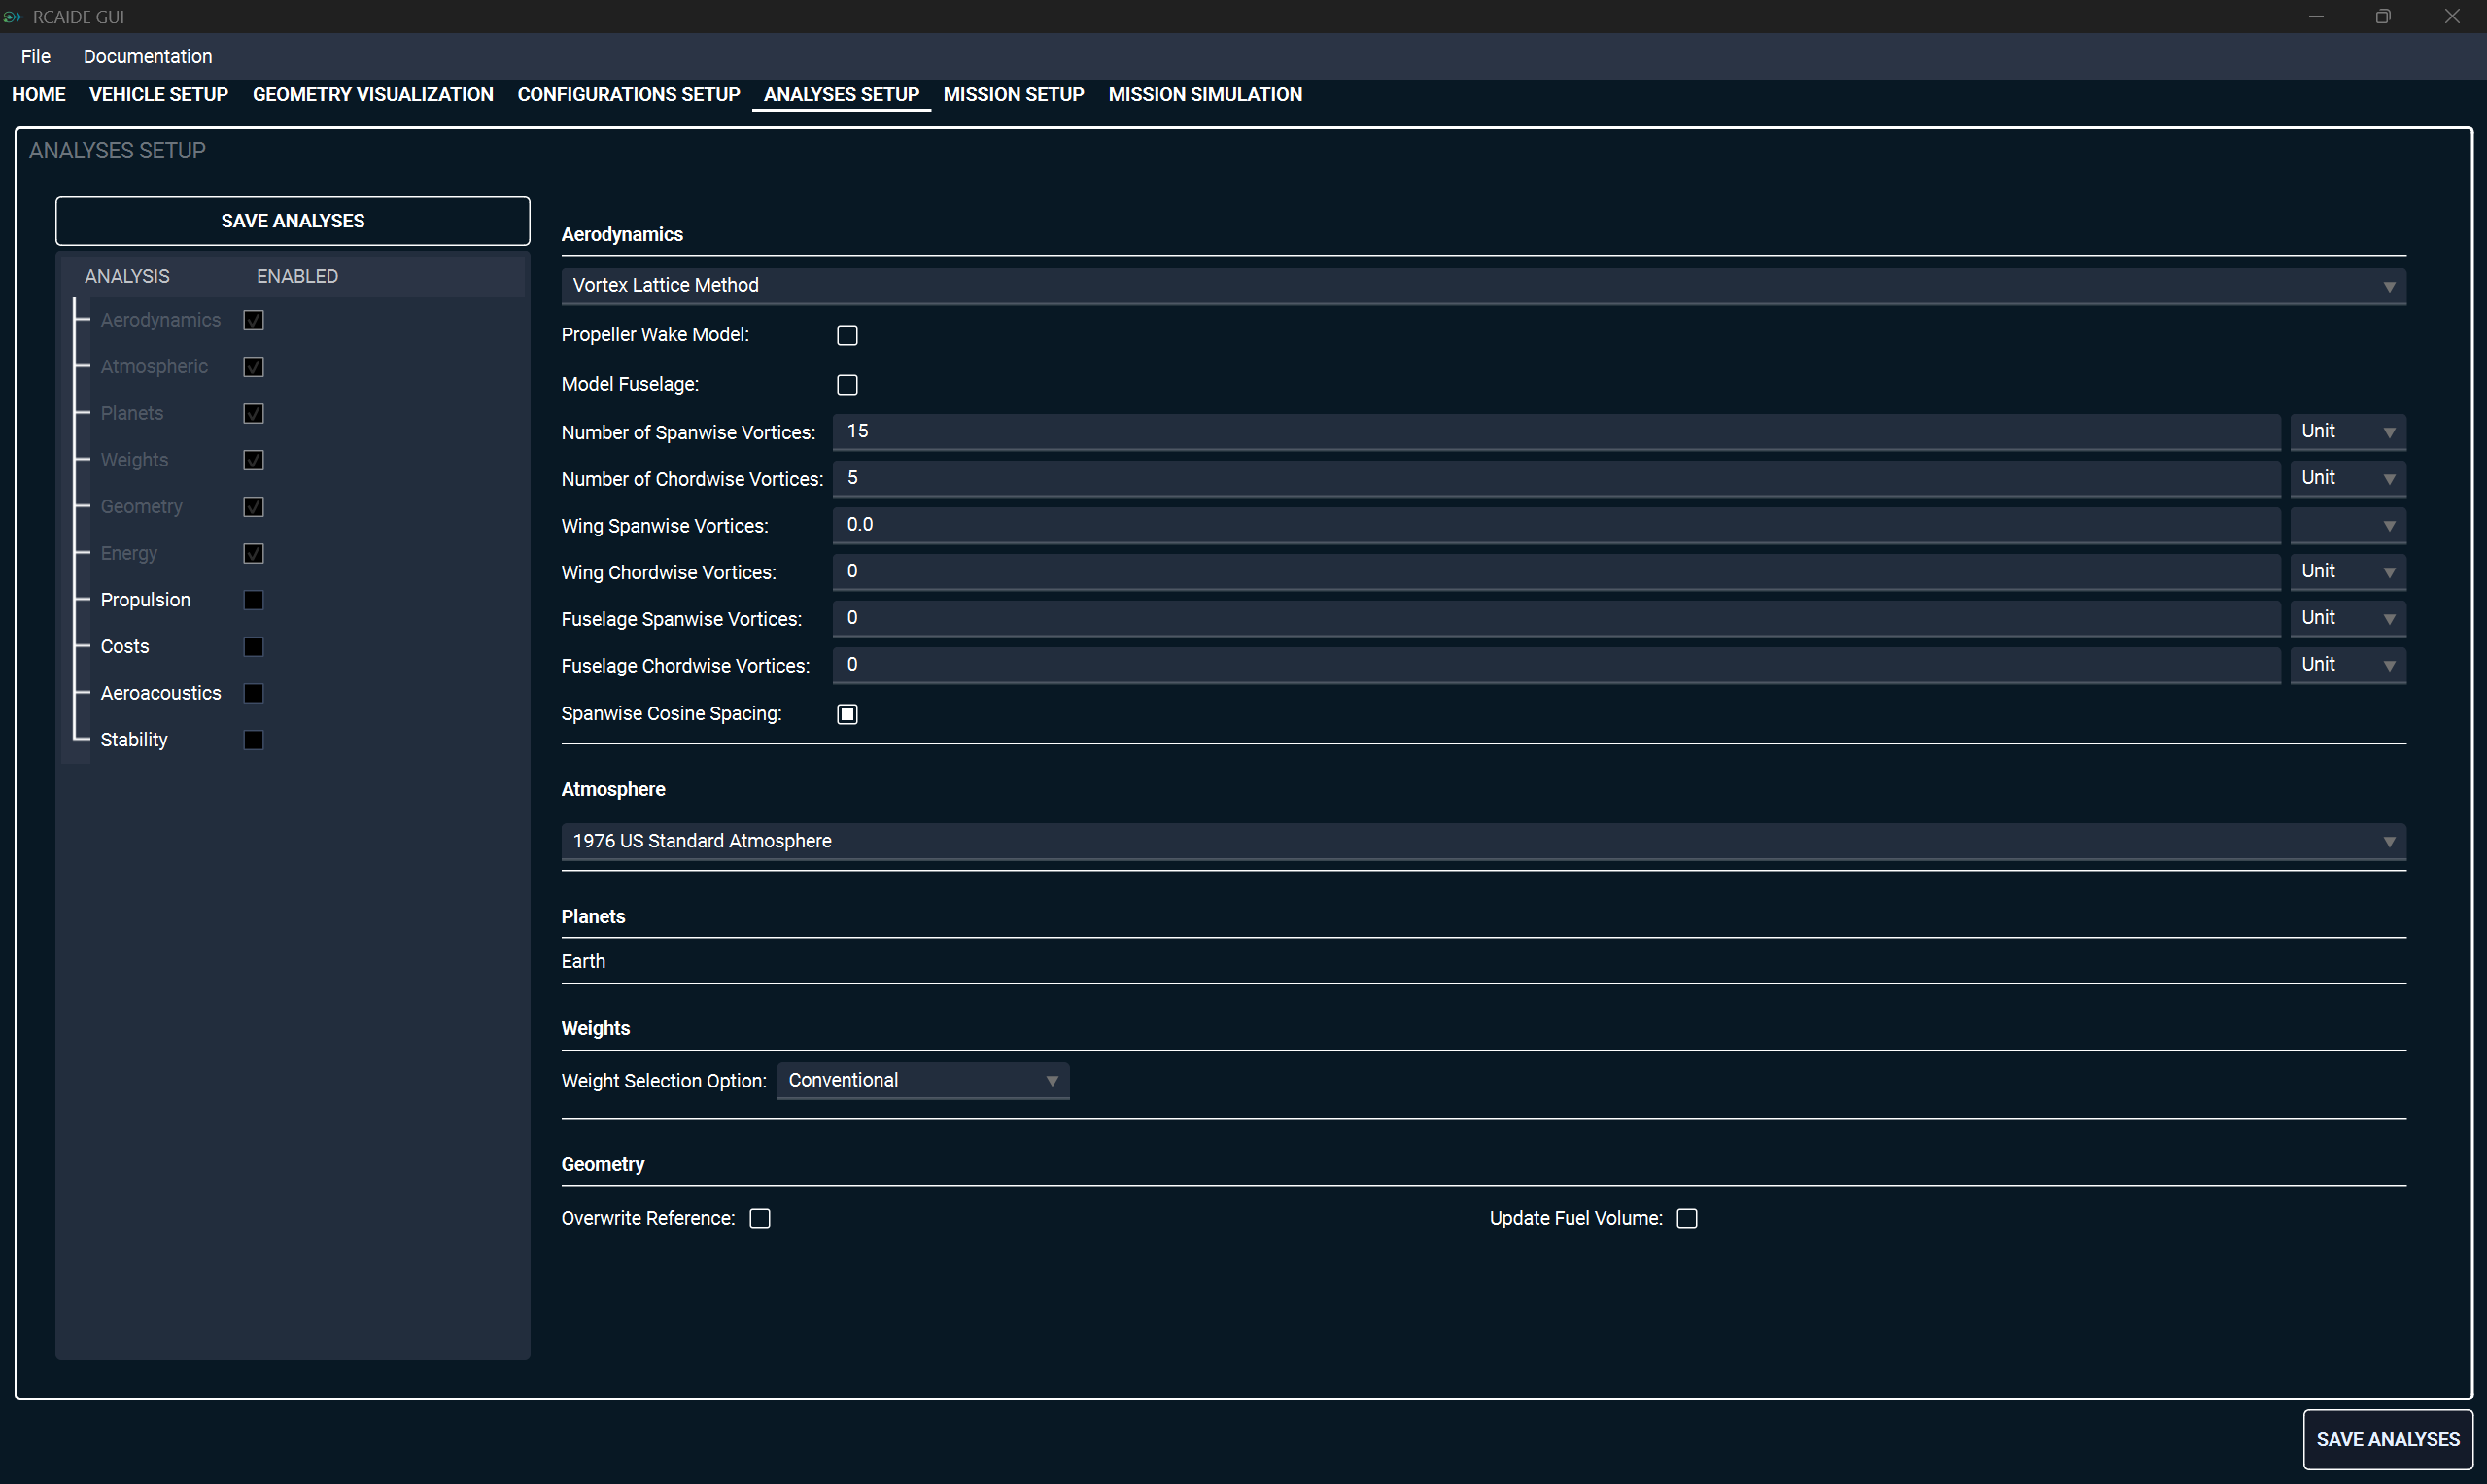Select Propulsion in the analysis tree
The width and height of the screenshot is (2487, 1484).
pos(145,600)
